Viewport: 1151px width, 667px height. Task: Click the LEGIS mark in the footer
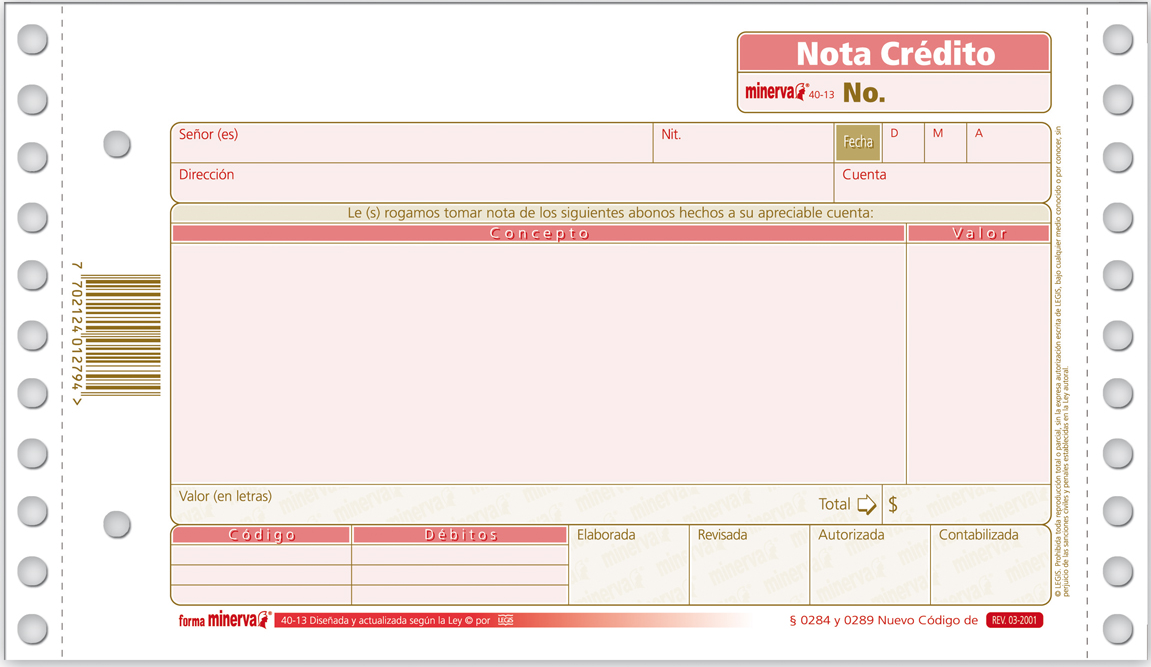[504, 620]
